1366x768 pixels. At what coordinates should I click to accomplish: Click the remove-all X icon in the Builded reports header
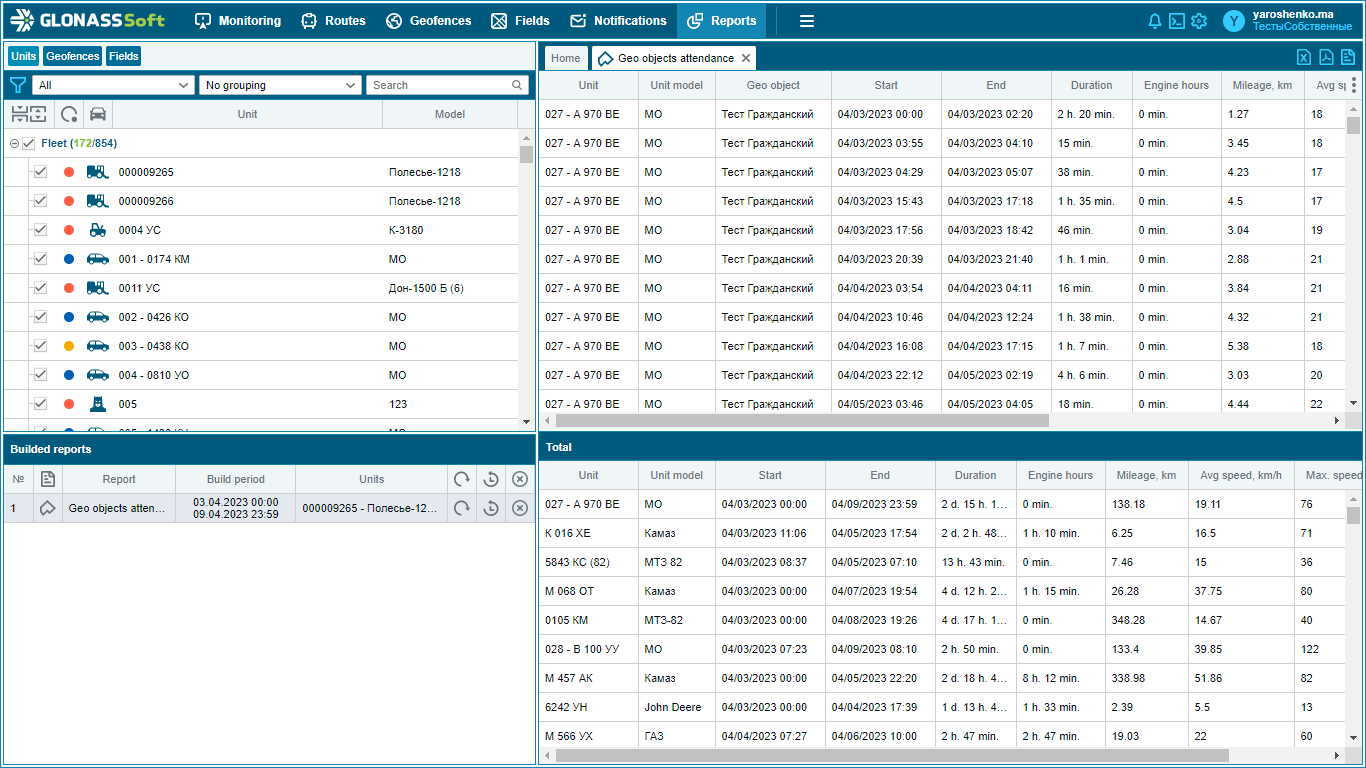point(520,479)
